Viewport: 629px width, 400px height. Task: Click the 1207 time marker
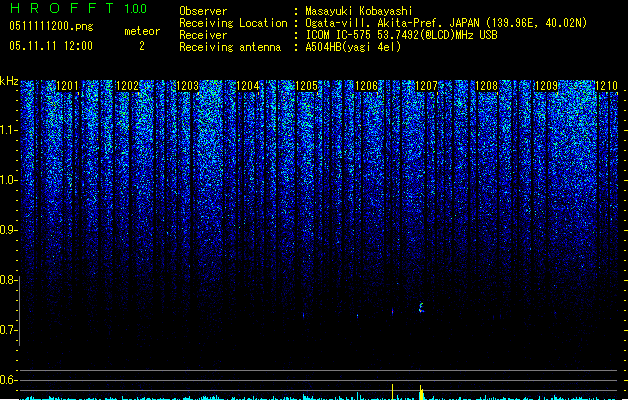pos(426,86)
